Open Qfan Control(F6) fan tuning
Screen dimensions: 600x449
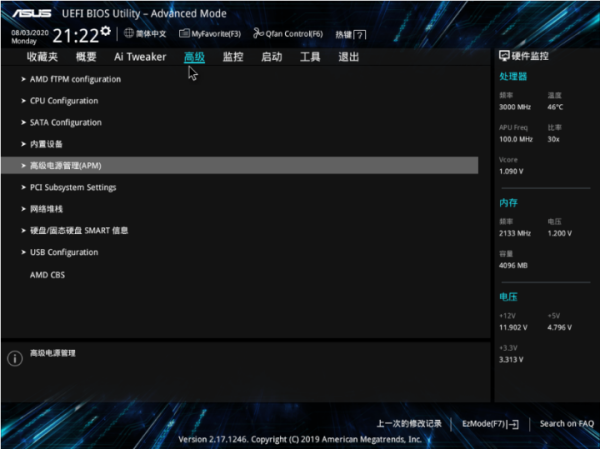289,34
